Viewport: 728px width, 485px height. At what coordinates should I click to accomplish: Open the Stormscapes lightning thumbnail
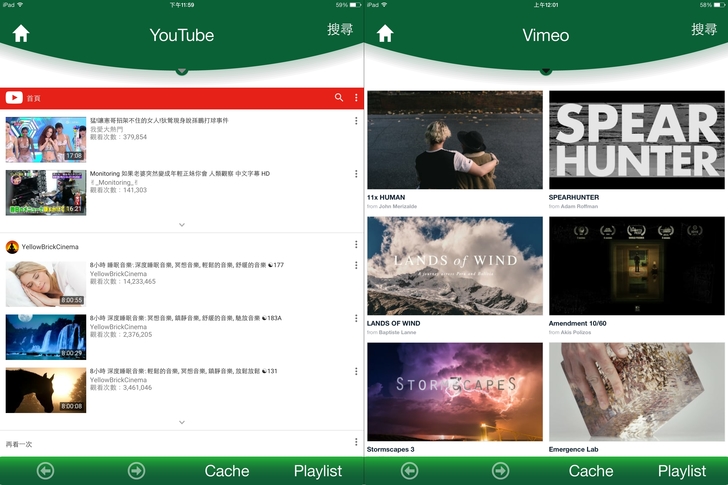pyautogui.click(x=455, y=392)
